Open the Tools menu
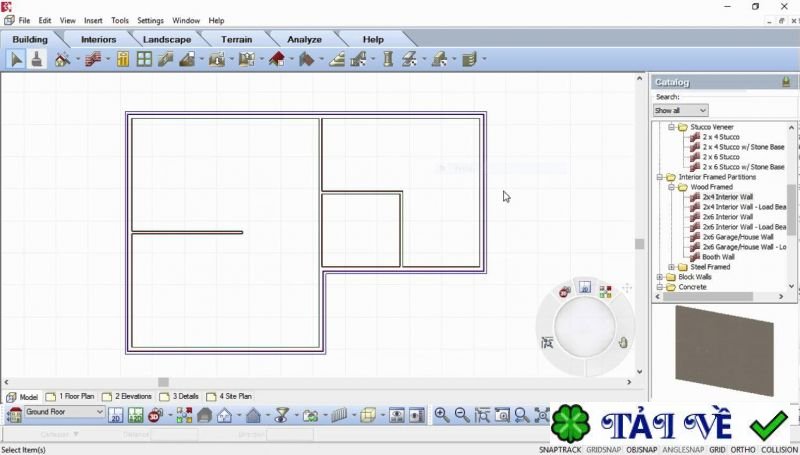Image resolution: width=800 pixels, height=455 pixels. click(120, 20)
